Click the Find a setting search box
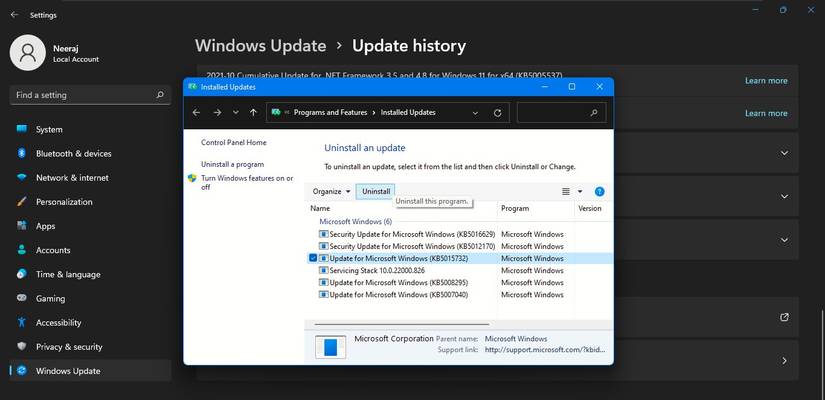This screenshot has width=825, height=400. pos(90,95)
